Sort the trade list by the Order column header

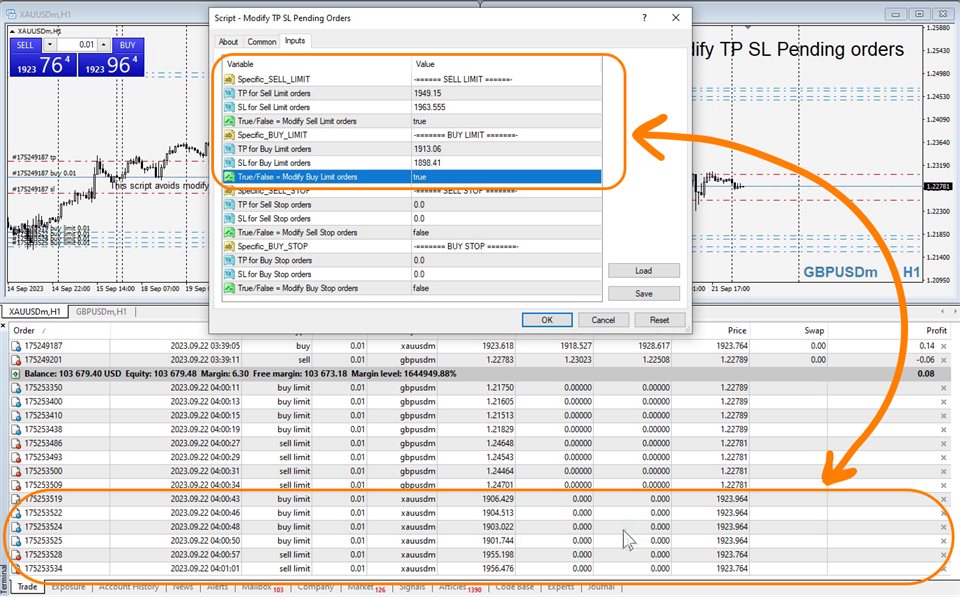pyautogui.click(x=25, y=330)
